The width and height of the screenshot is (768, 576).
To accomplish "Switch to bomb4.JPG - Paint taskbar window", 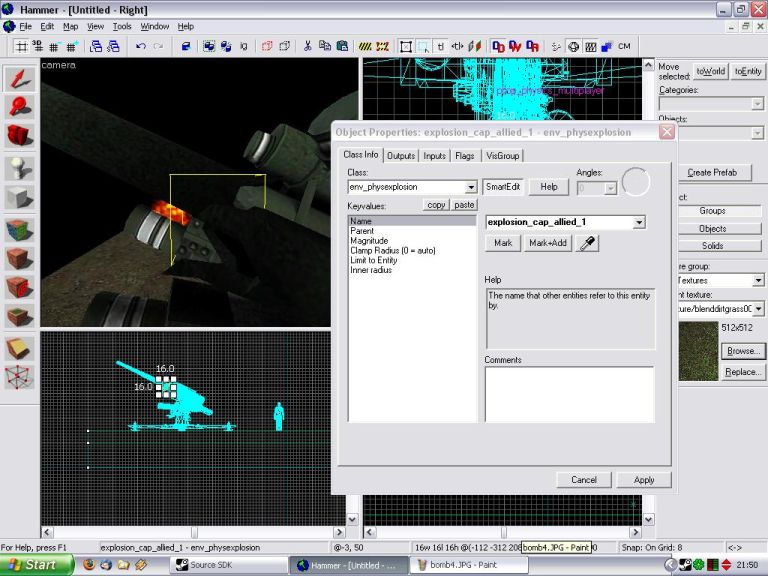I will [470, 565].
